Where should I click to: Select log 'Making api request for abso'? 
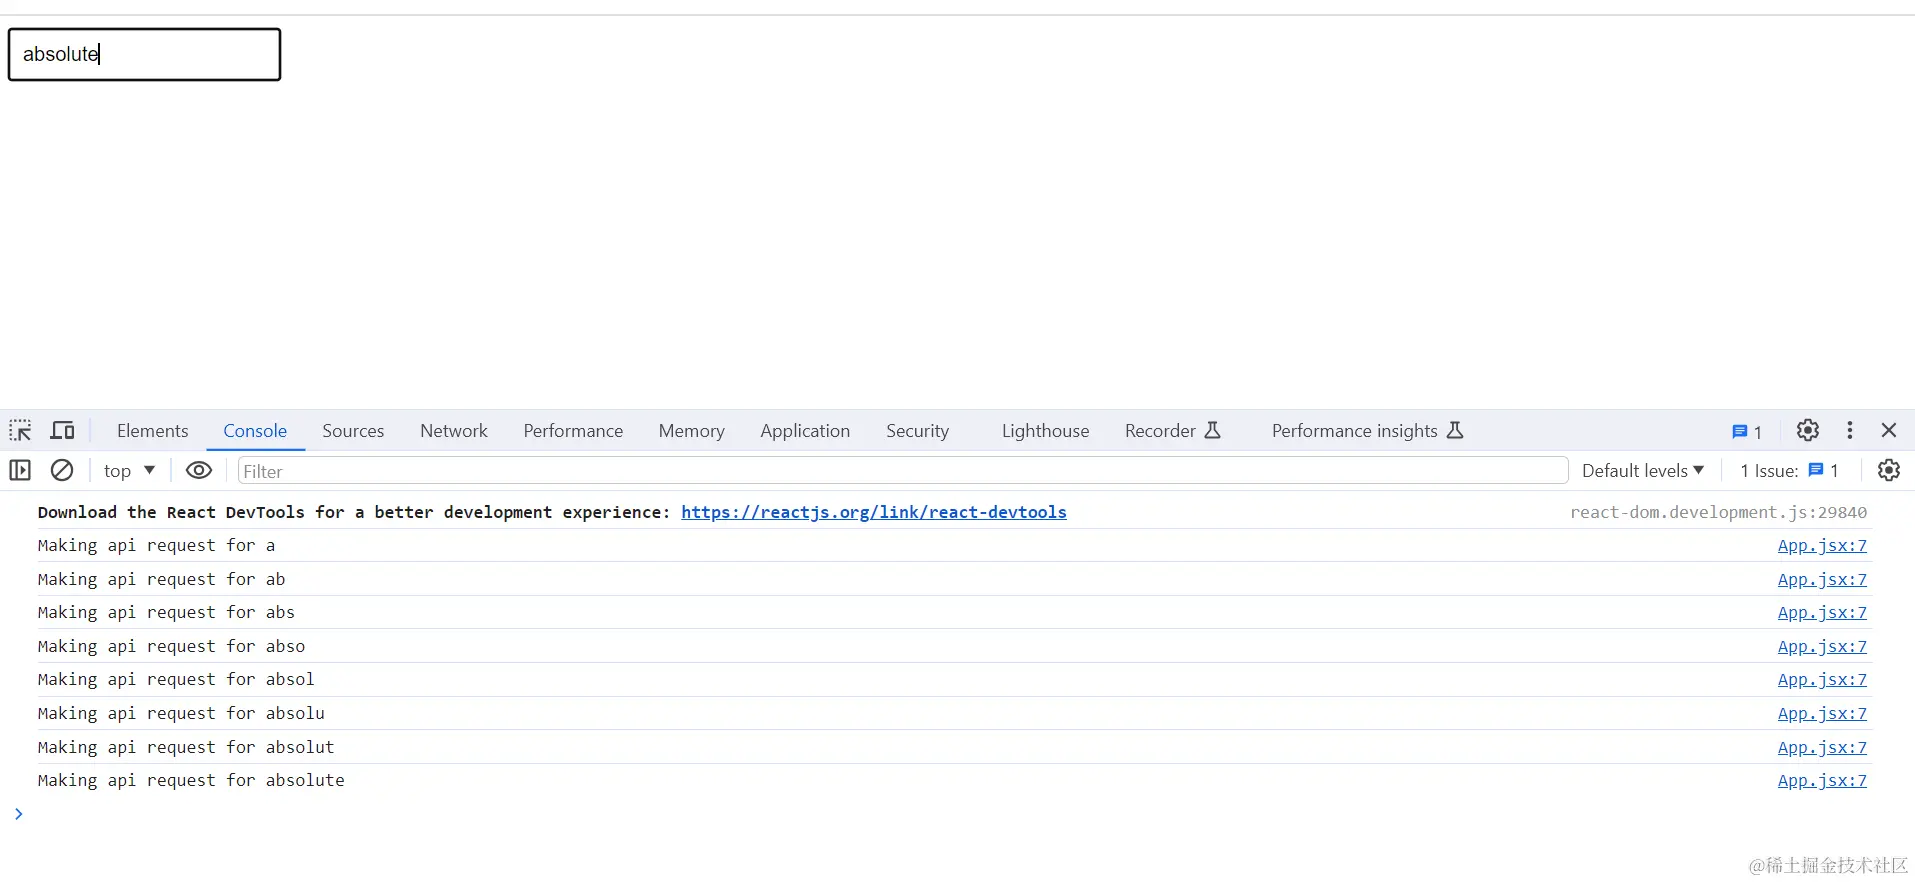click(x=171, y=647)
